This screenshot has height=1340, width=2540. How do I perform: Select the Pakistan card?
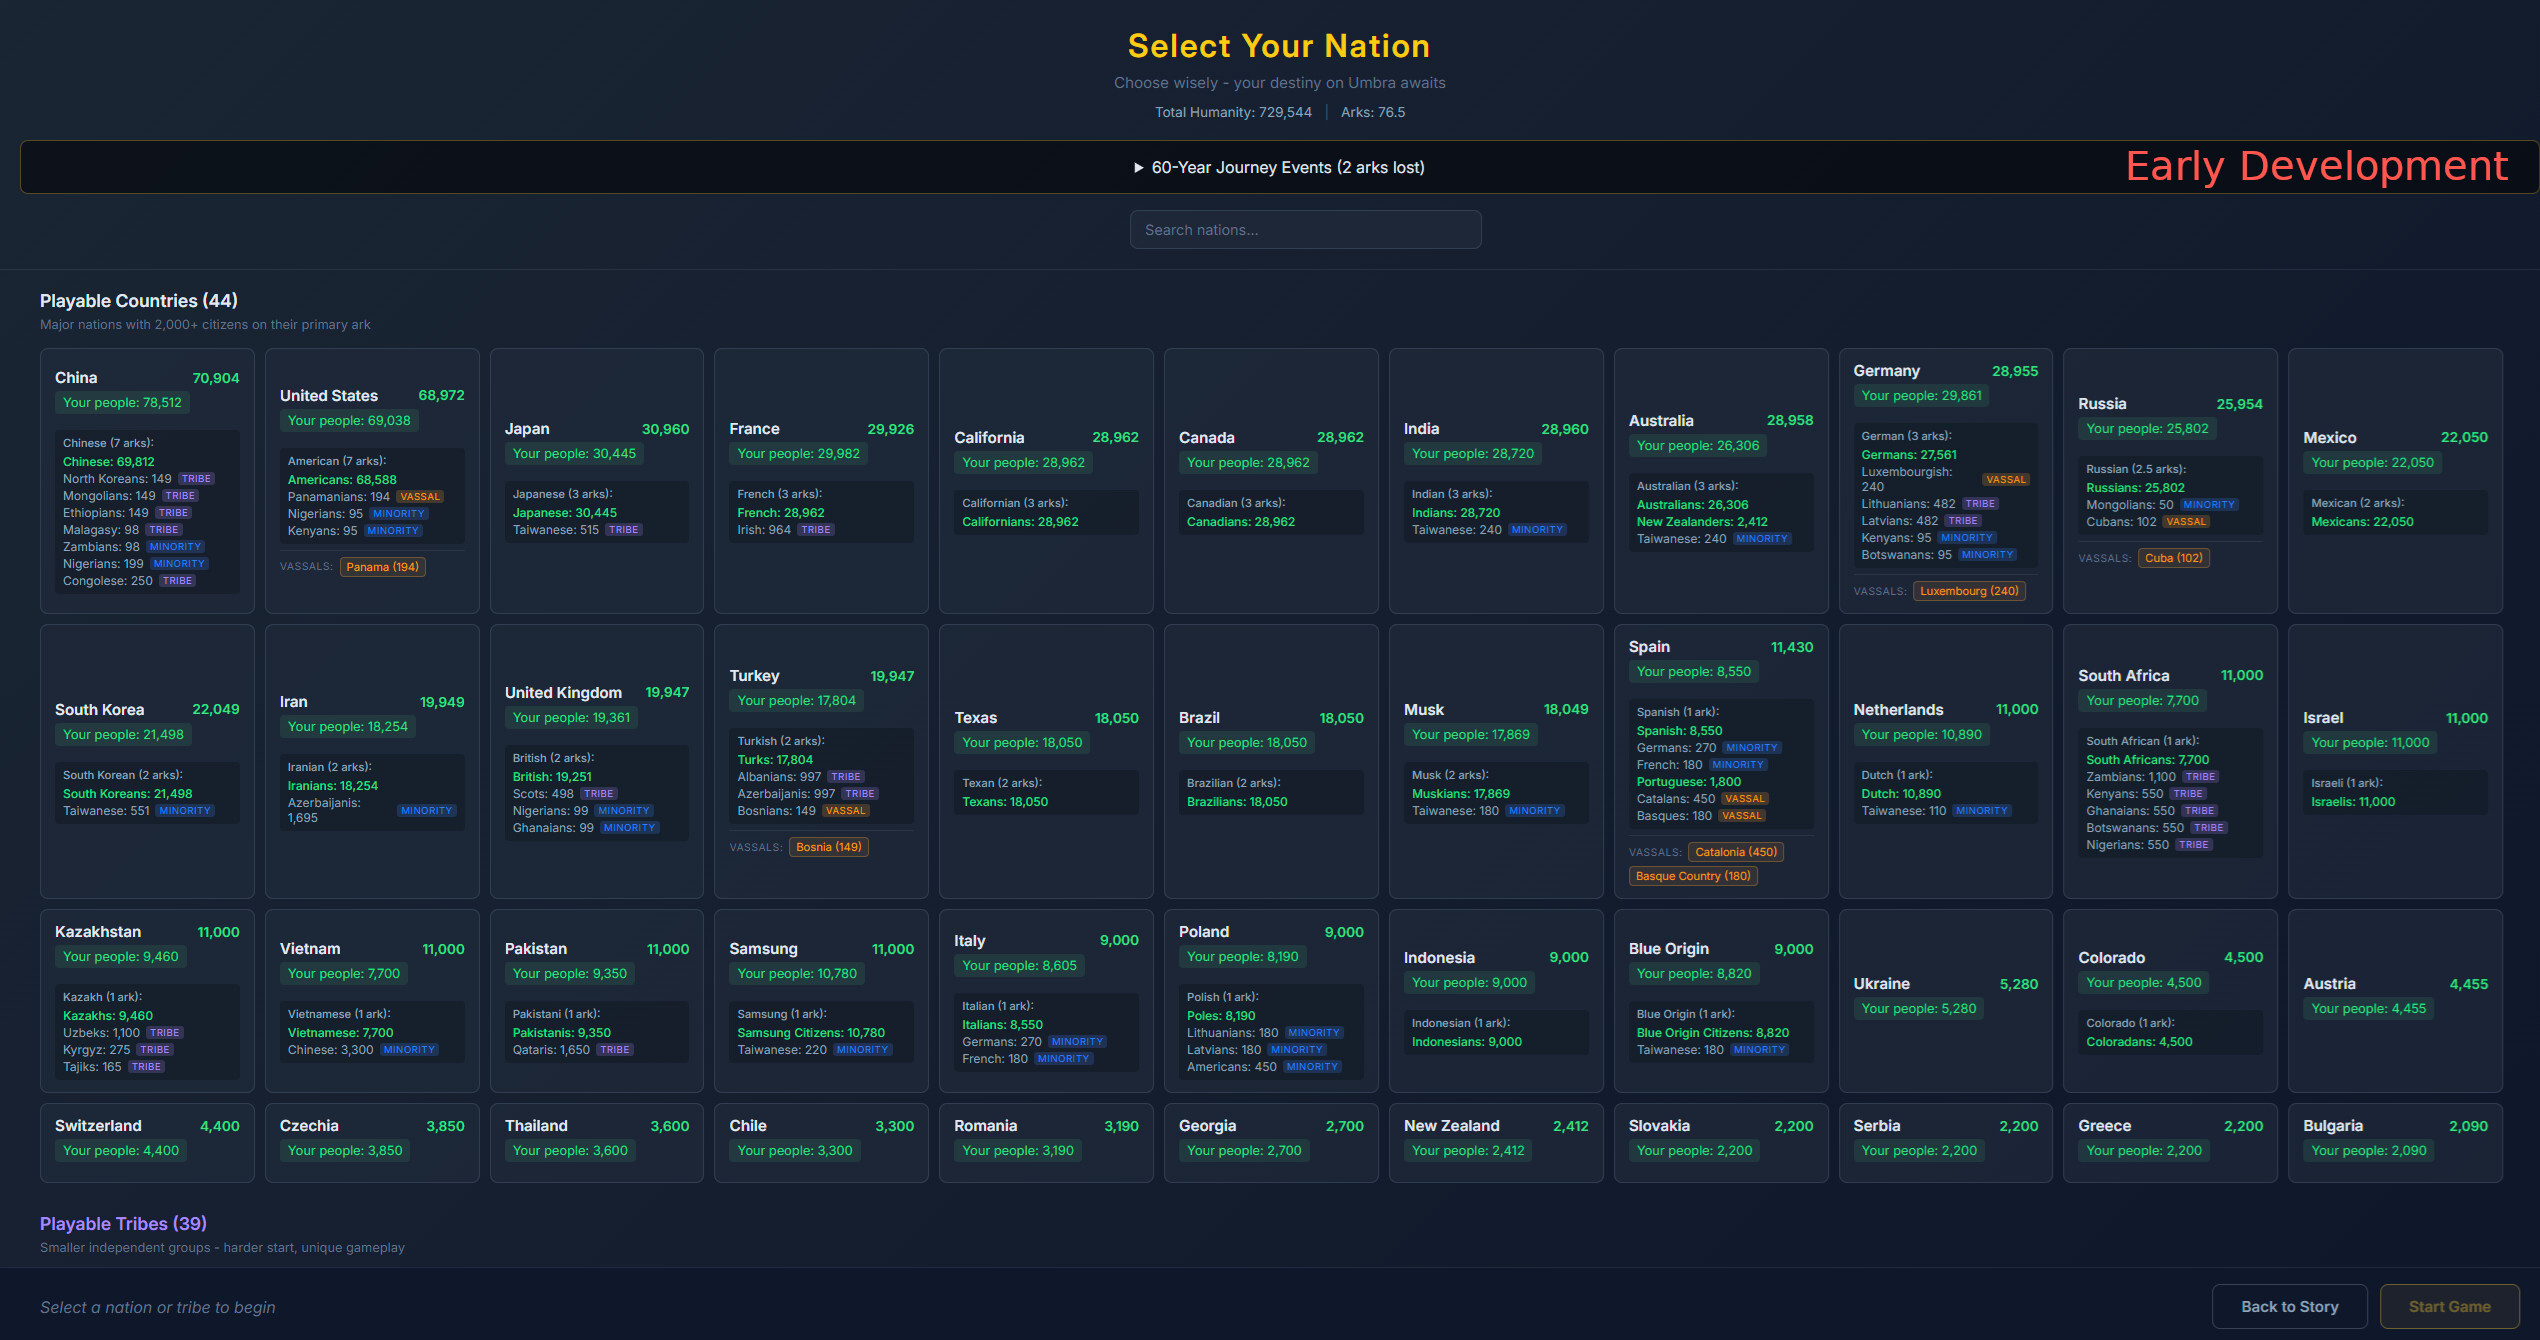[597, 1000]
